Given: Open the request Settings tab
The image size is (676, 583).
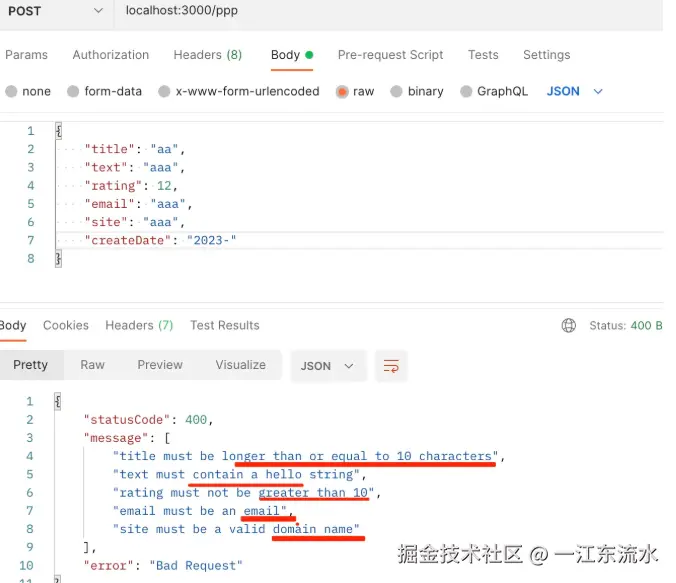Looking at the screenshot, I should [x=547, y=55].
